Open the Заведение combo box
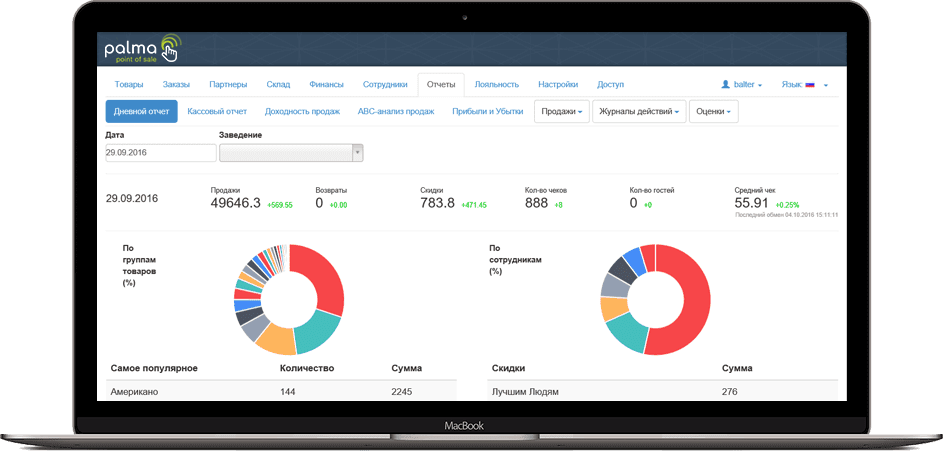Viewport: 943px width, 451px height. click(290, 153)
